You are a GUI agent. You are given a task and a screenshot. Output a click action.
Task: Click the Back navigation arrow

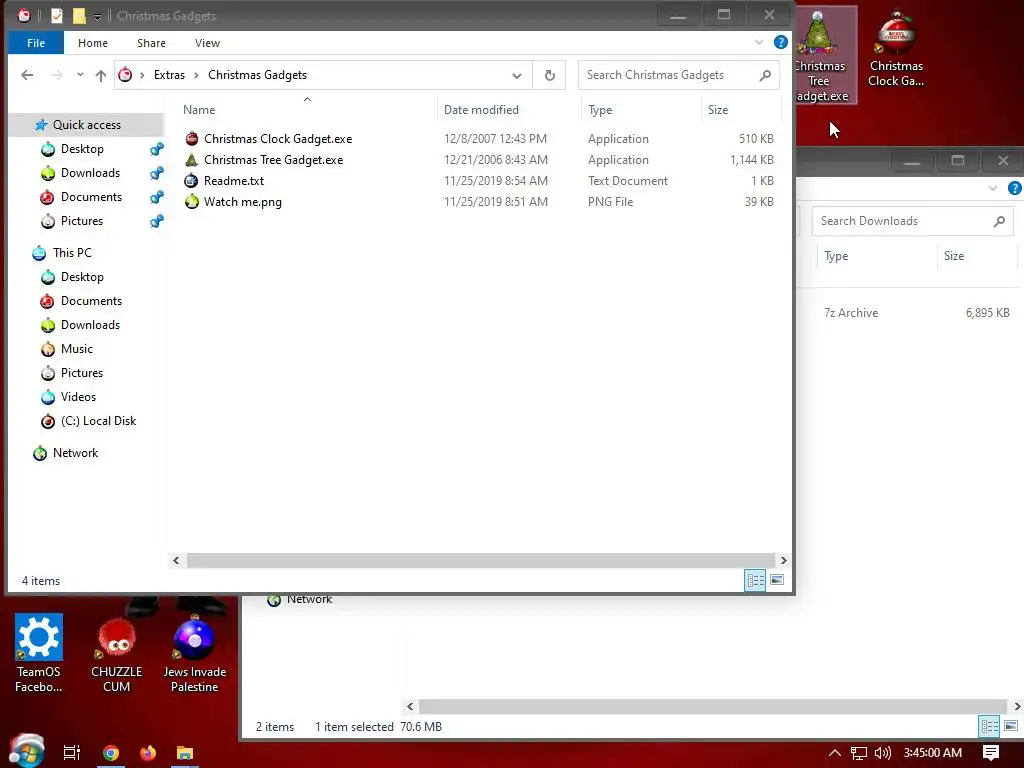[27, 75]
